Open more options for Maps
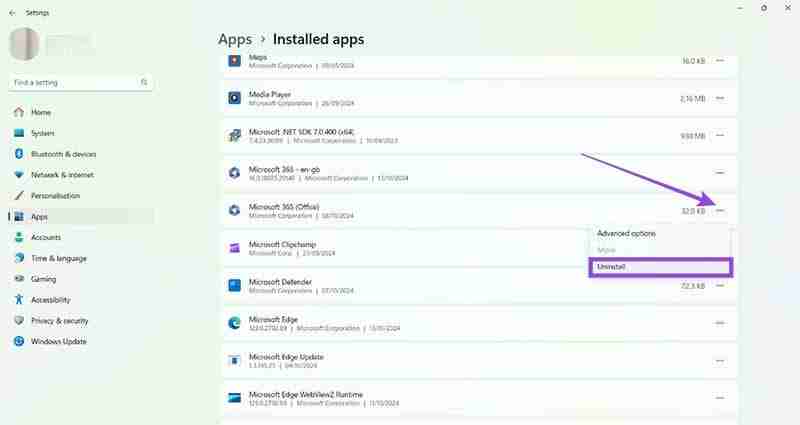The image size is (800, 425). (720, 61)
